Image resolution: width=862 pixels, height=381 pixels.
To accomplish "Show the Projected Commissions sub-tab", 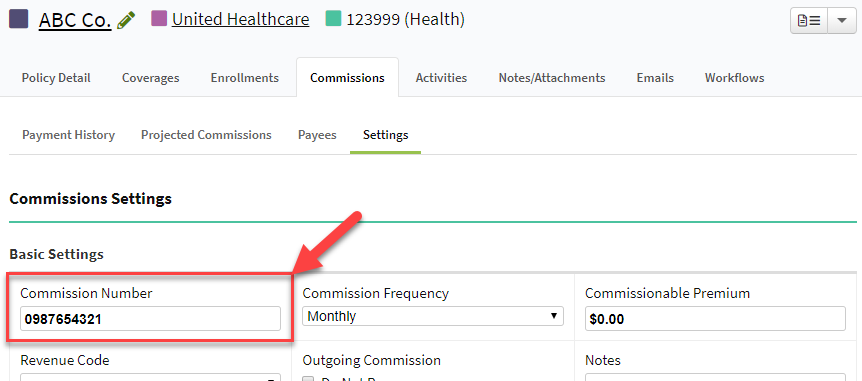I will coord(206,135).
